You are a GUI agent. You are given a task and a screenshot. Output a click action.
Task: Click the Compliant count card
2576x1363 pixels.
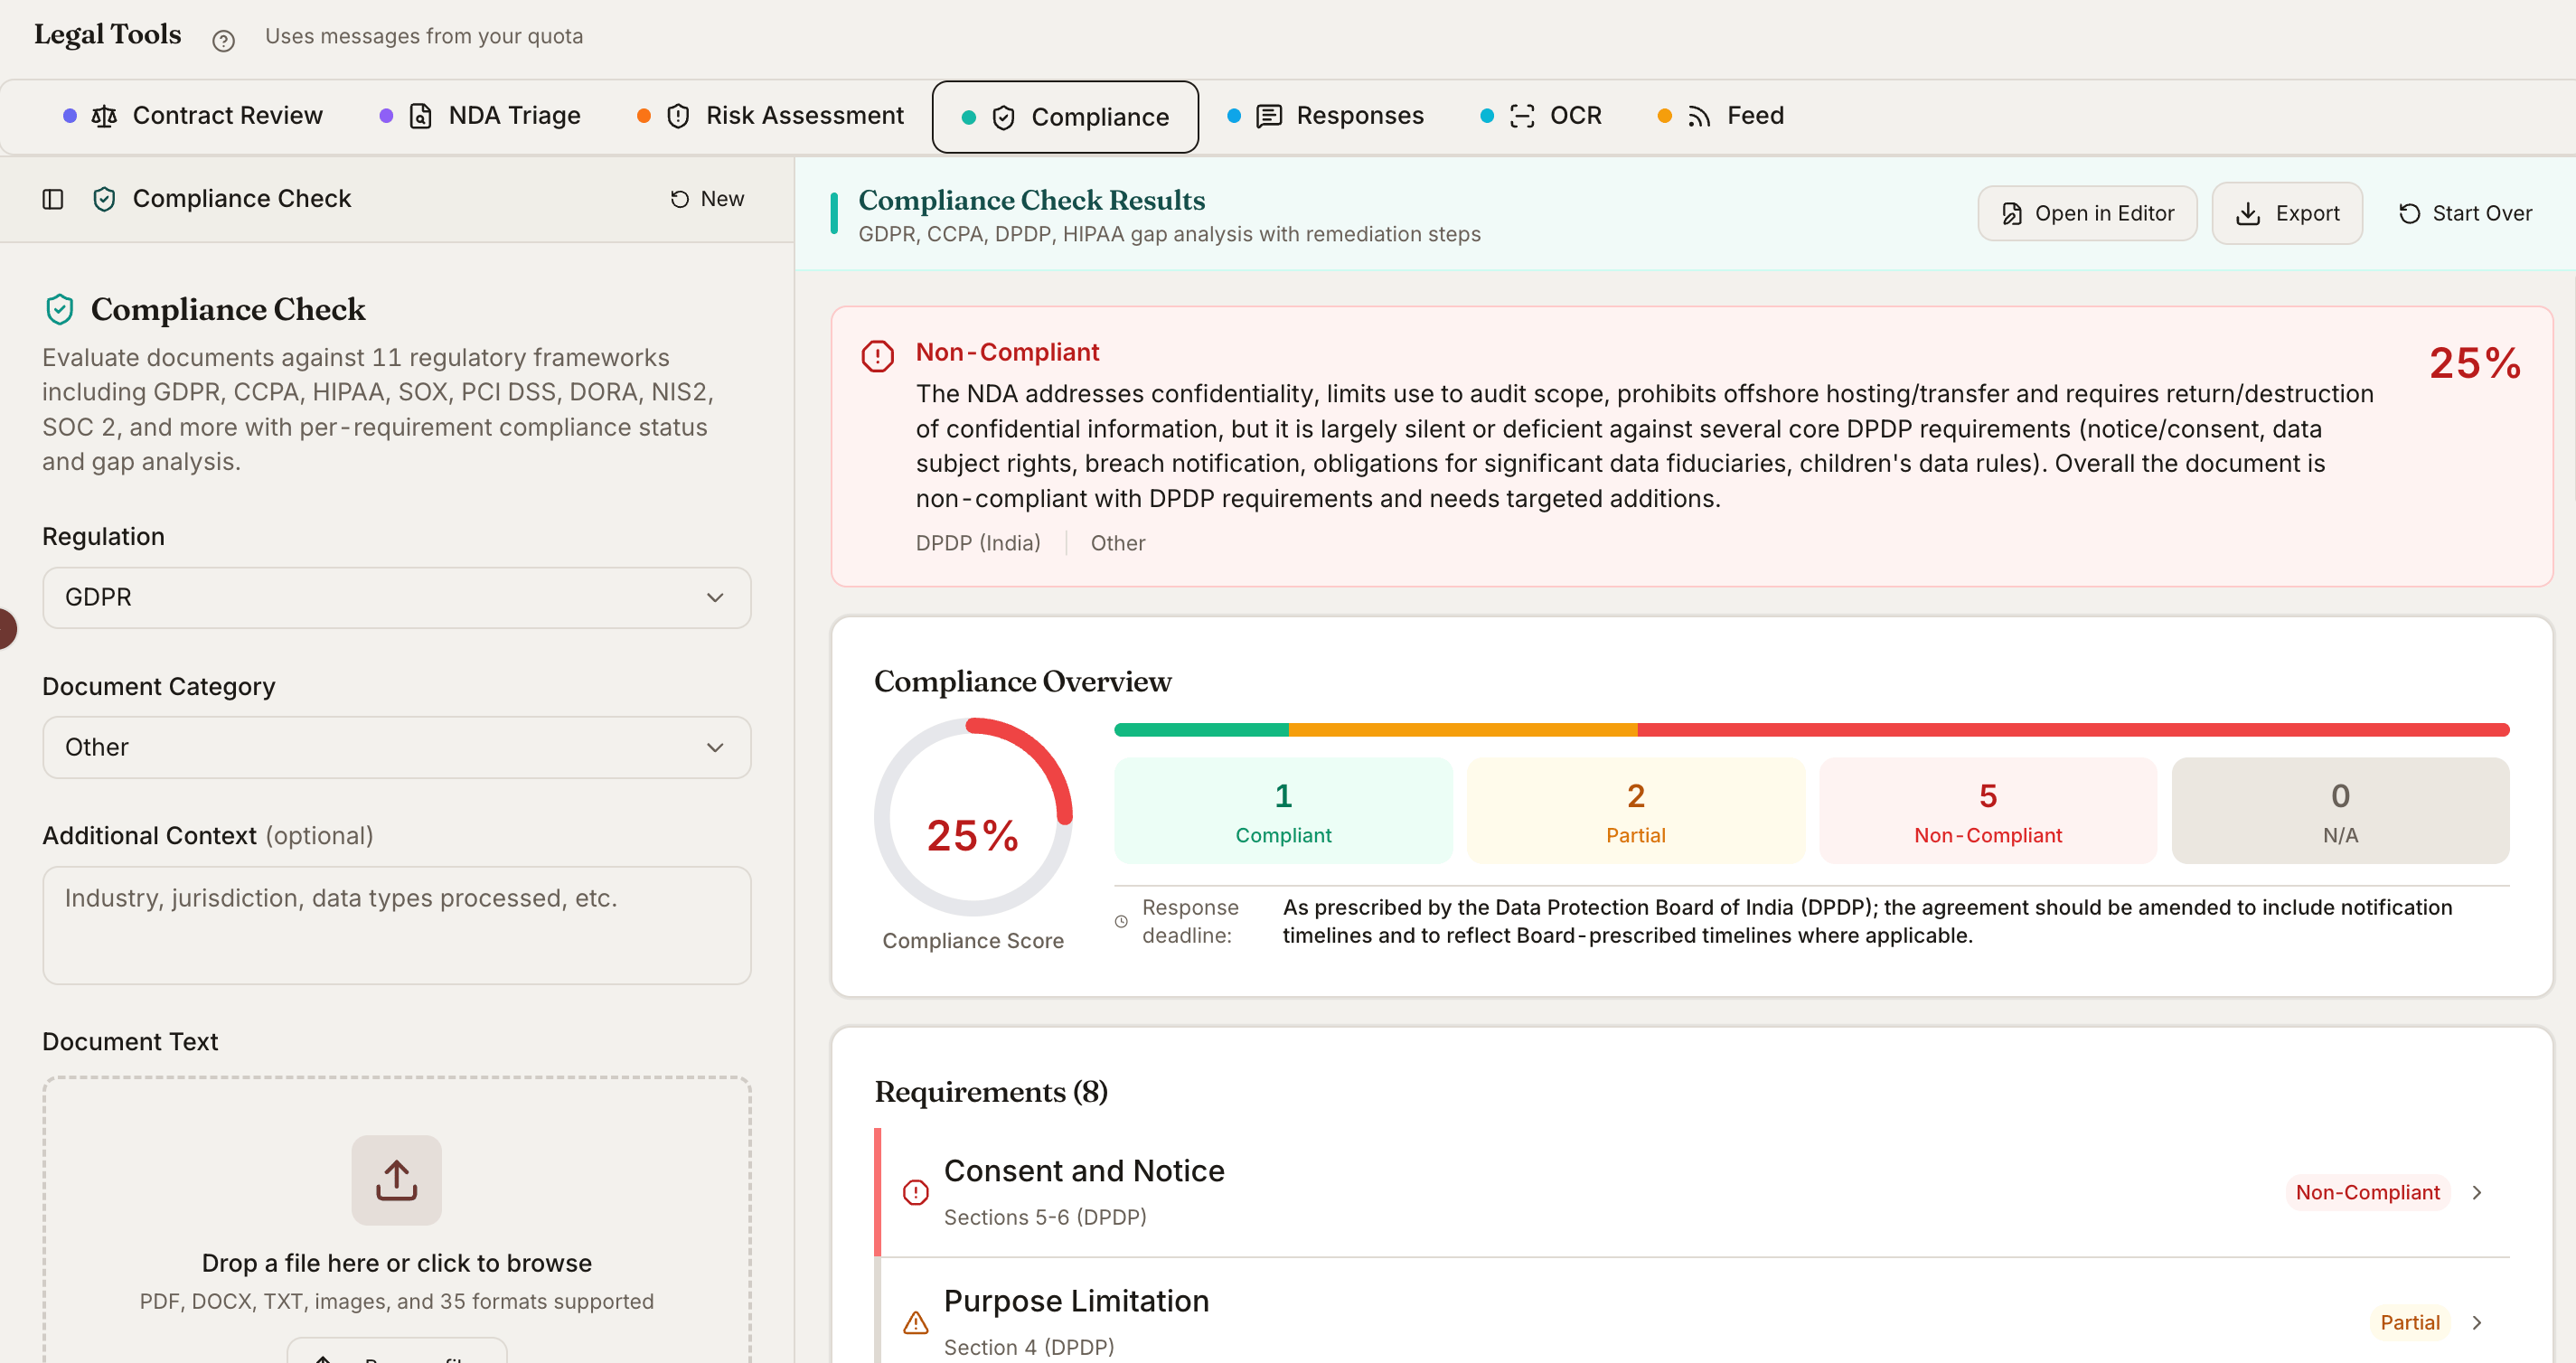pos(1283,810)
